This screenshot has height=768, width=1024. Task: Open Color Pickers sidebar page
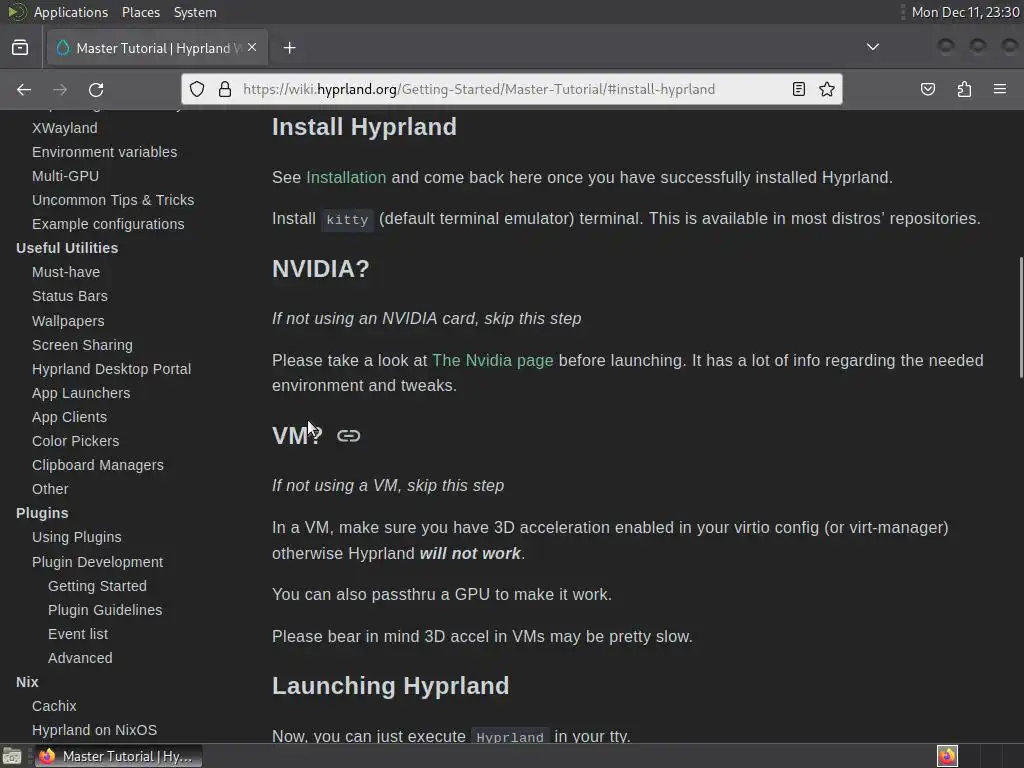pyautogui.click(x=76, y=441)
